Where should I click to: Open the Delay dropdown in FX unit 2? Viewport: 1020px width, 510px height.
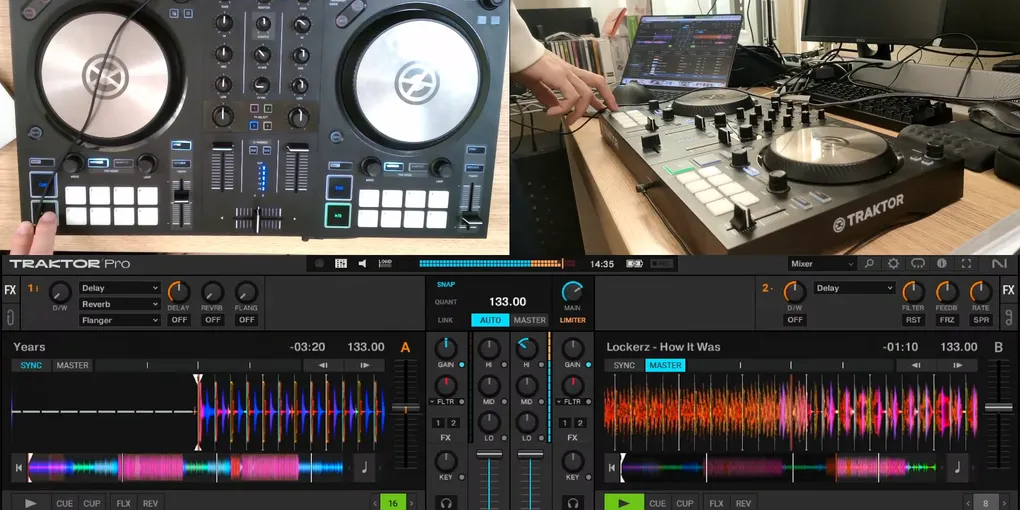[x=854, y=288]
